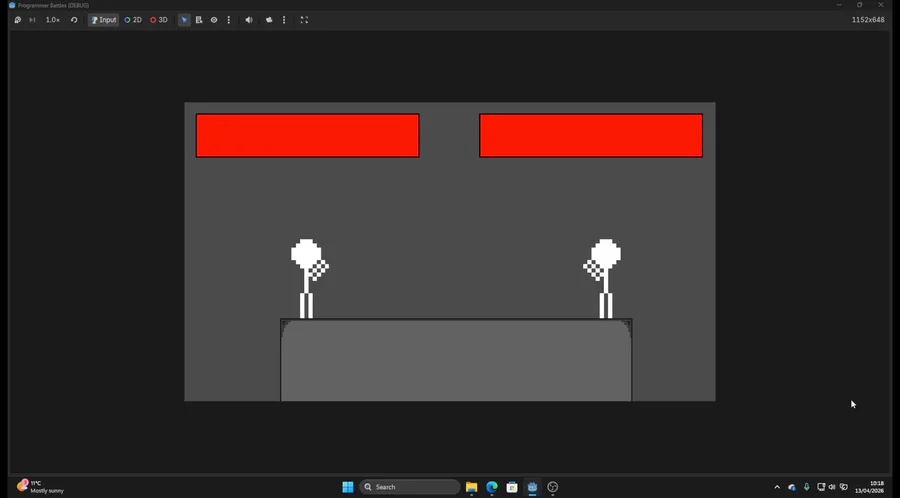
Task: Open the weather widget showing Mostly sunny
Action: 40,487
